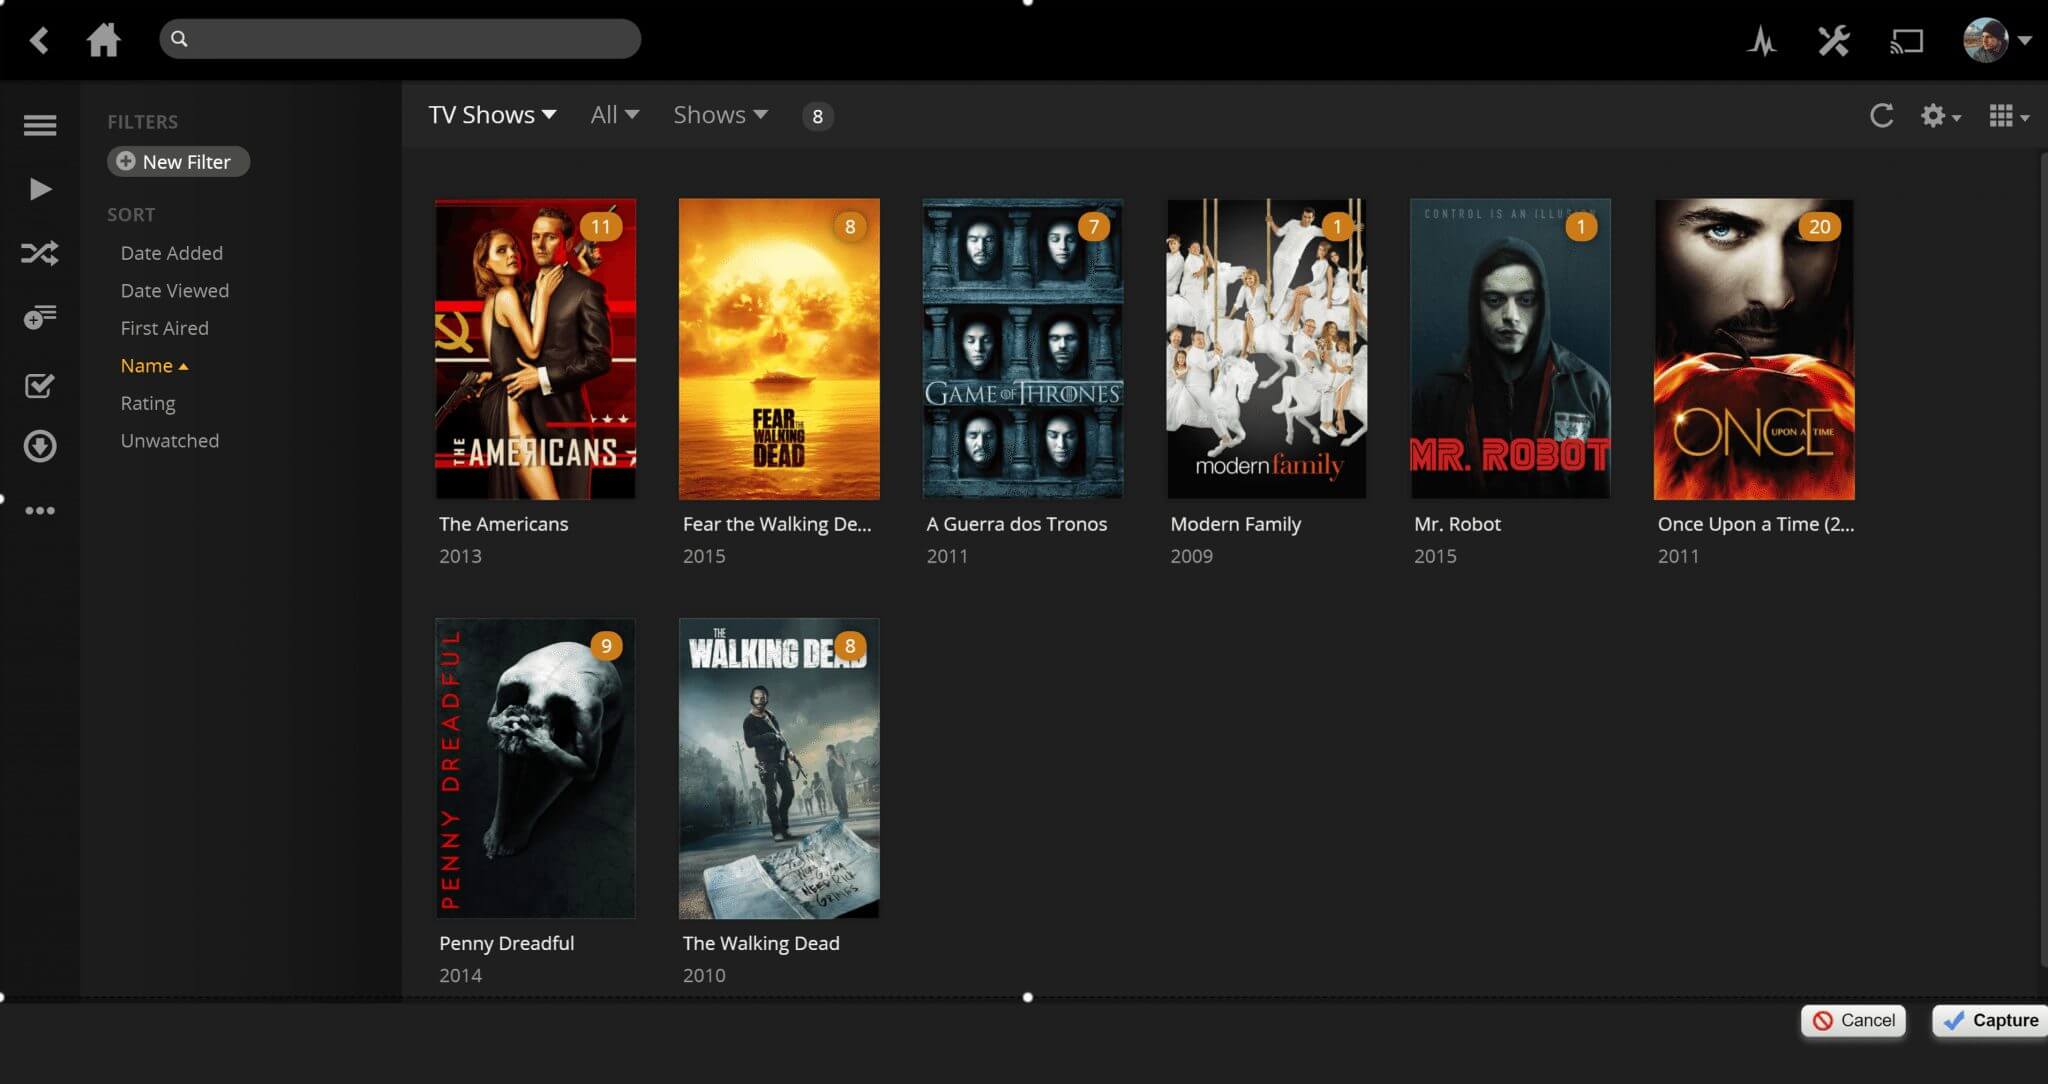Open the wrench and screwdriver settings
This screenshot has width=2048, height=1084.
tap(1833, 41)
